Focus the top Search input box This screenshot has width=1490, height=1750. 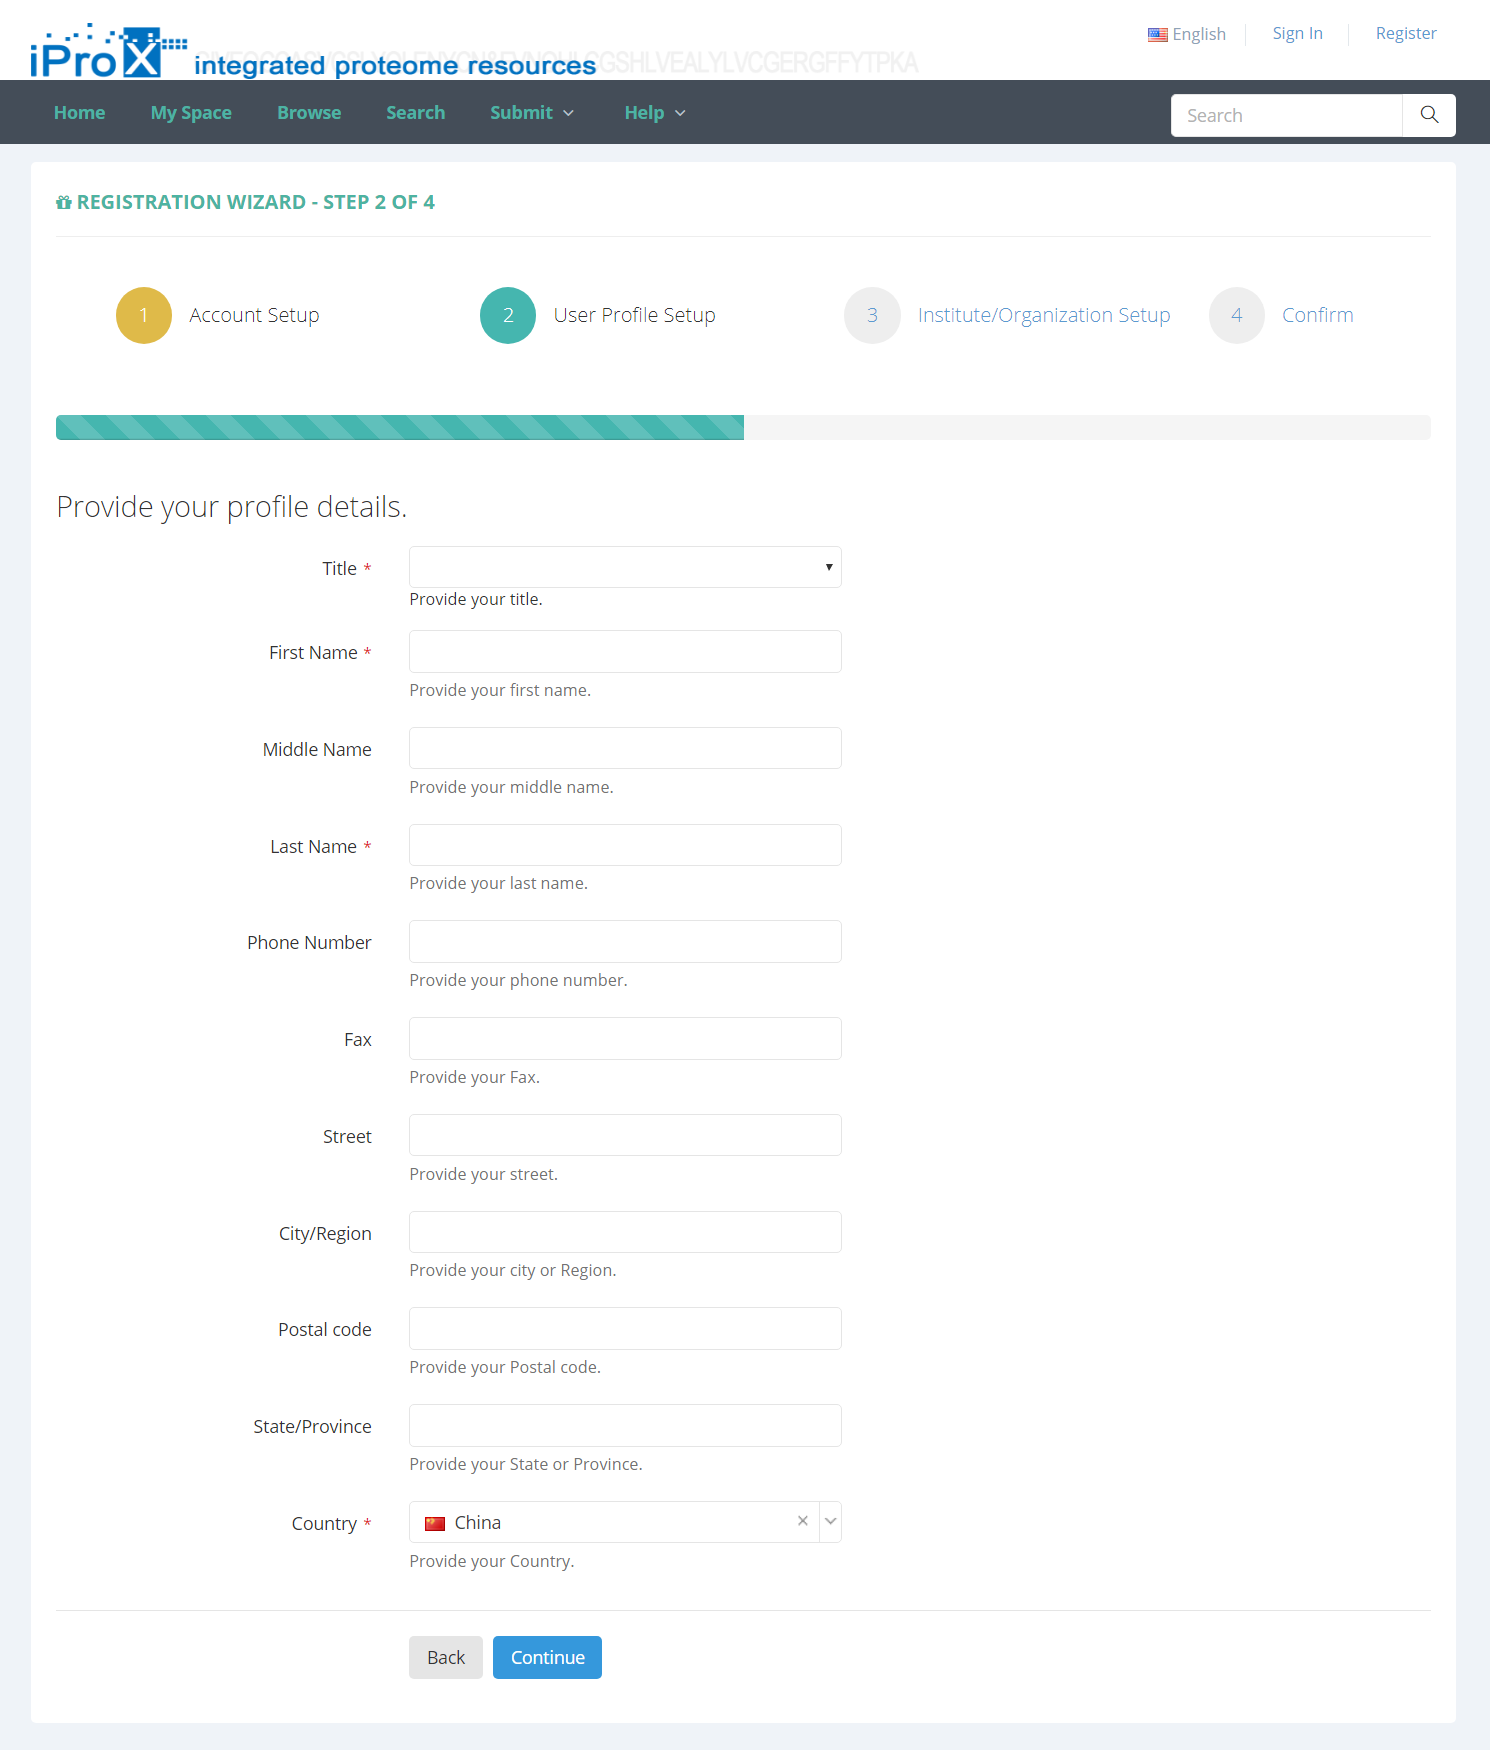click(x=1286, y=115)
